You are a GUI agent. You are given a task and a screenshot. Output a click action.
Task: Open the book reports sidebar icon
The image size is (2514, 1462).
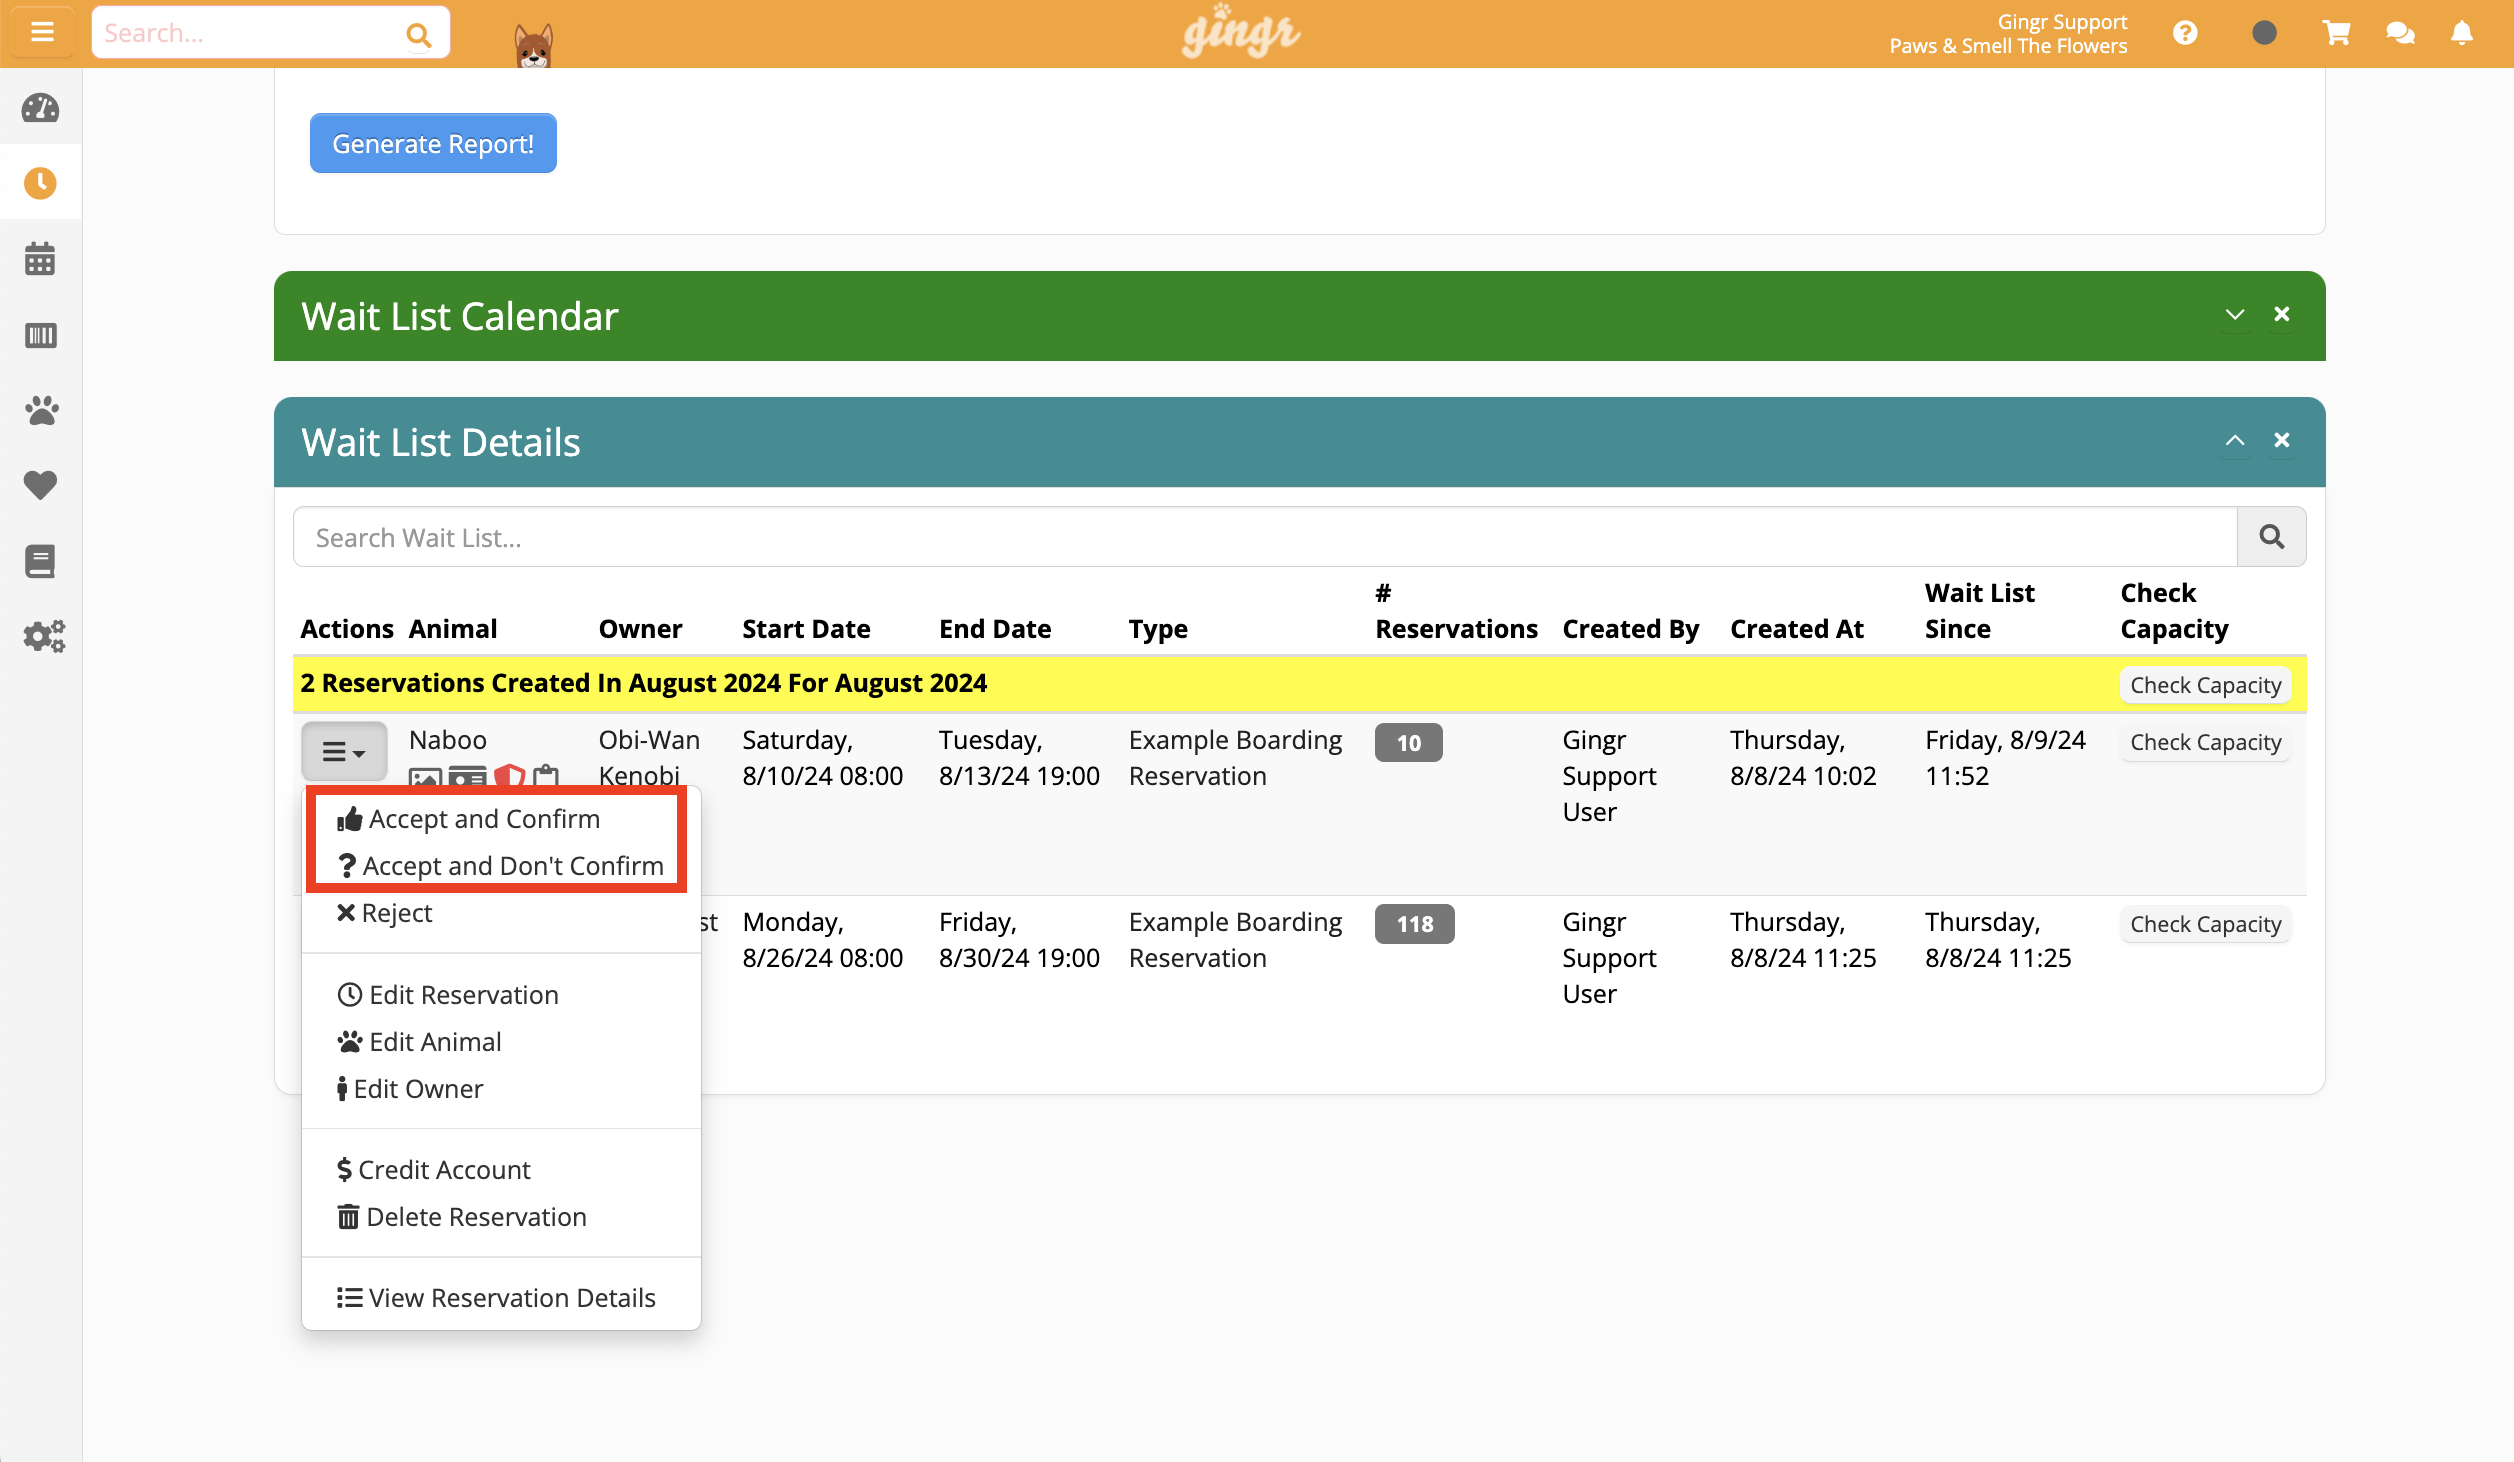tap(40, 561)
